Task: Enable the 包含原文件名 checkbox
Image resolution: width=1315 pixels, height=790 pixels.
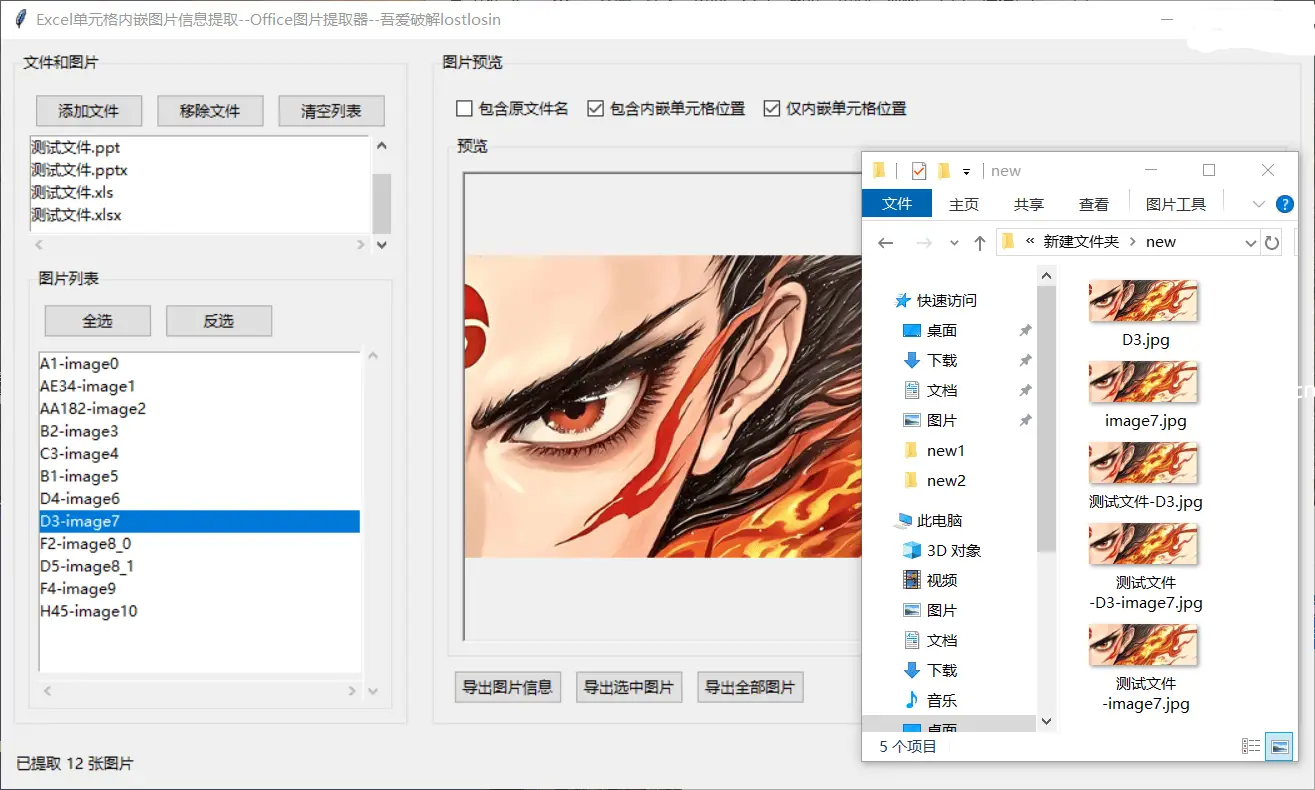Action: (464, 109)
